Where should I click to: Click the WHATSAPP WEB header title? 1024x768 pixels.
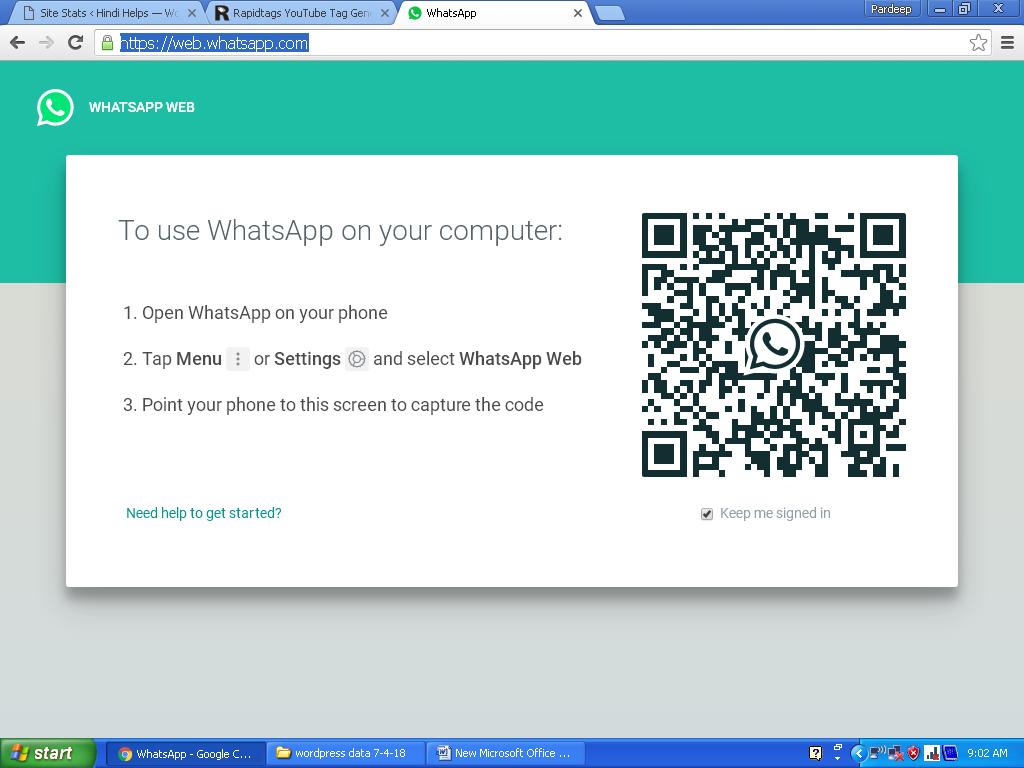click(142, 108)
